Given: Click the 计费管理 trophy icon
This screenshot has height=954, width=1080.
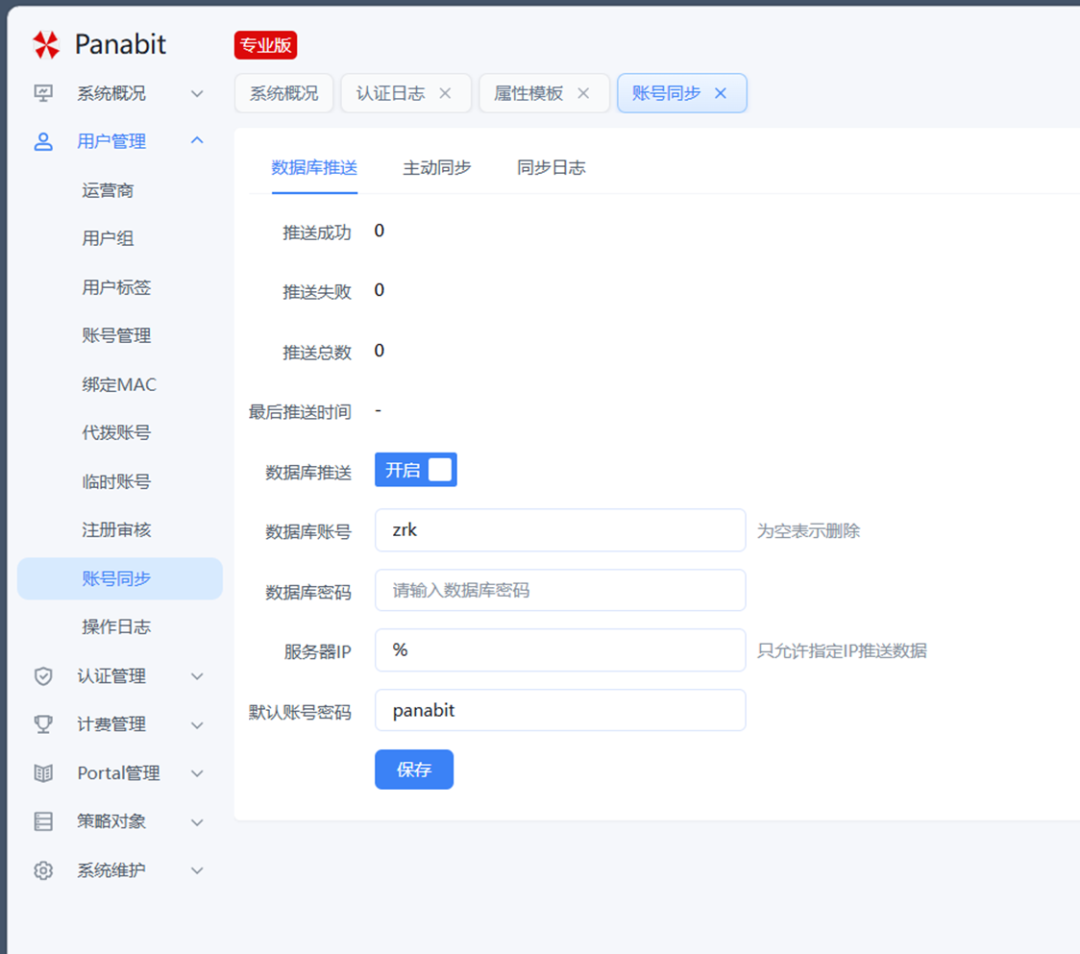Looking at the screenshot, I should coord(43,725).
